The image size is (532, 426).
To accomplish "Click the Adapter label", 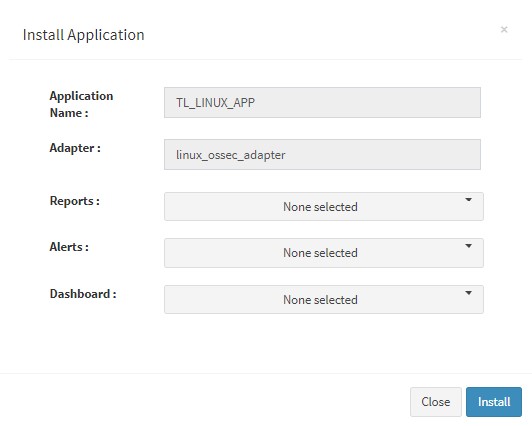I will point(75,148).
